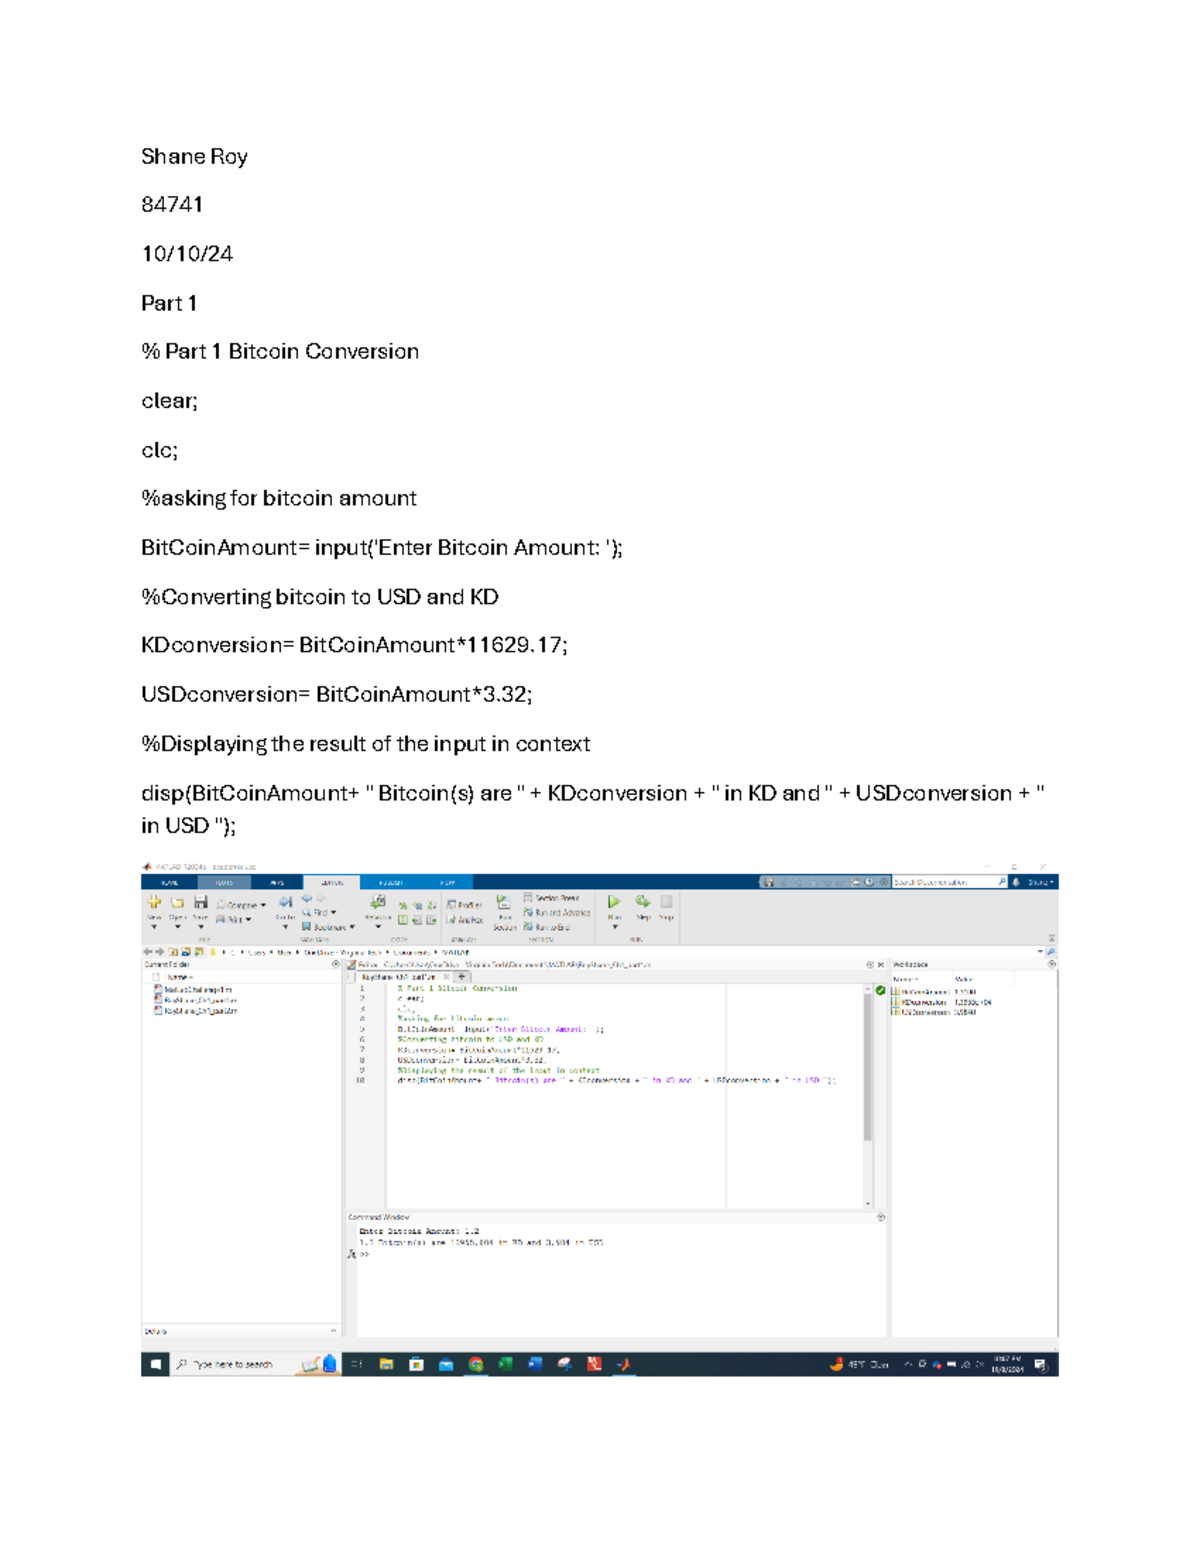Click Chrome icon on taskbar
The image size is (1200, 1553).
pos(476,1364)
